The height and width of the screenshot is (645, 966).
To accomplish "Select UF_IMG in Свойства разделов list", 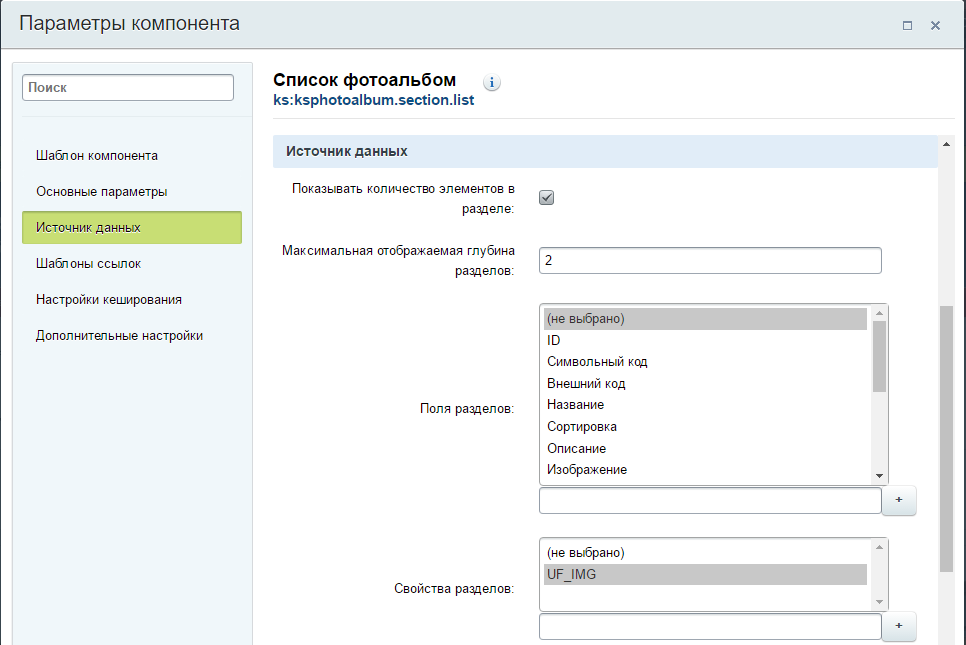I will click(705, 574).
